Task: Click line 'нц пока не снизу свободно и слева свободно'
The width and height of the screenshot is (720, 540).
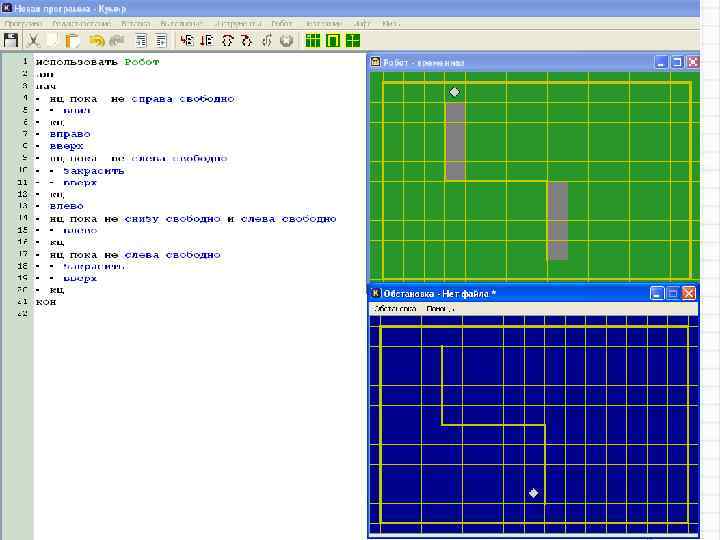Action: tap(193, 219)
